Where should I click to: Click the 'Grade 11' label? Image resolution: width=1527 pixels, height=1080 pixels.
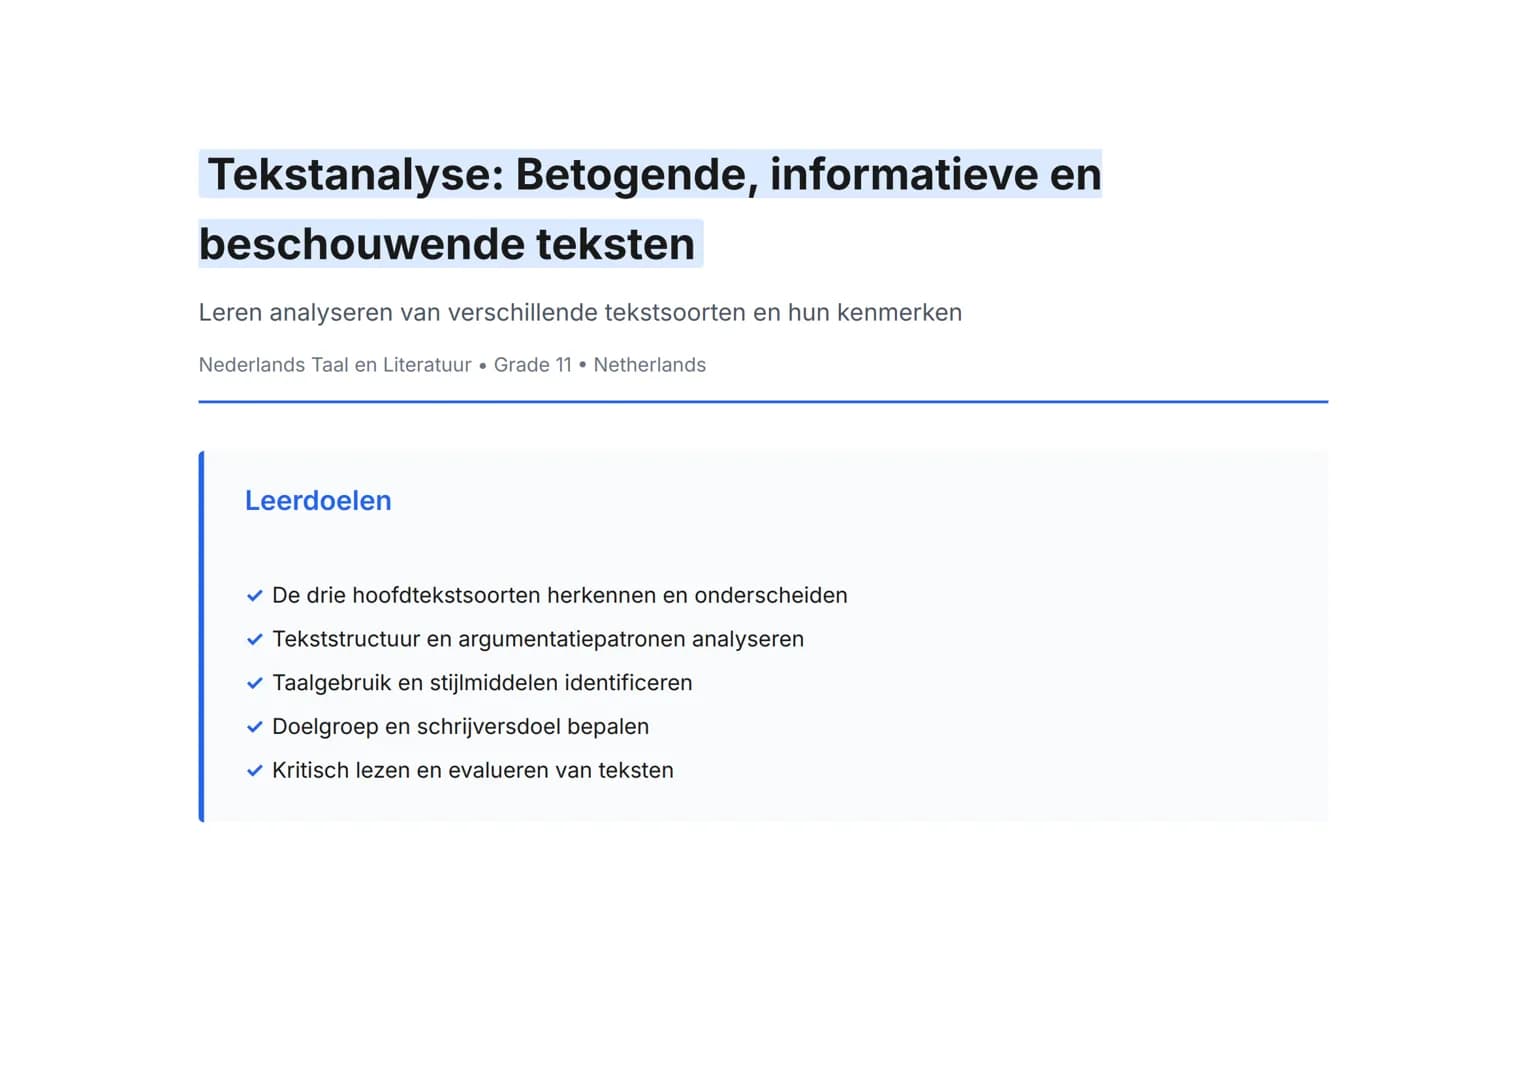(532, 365)
